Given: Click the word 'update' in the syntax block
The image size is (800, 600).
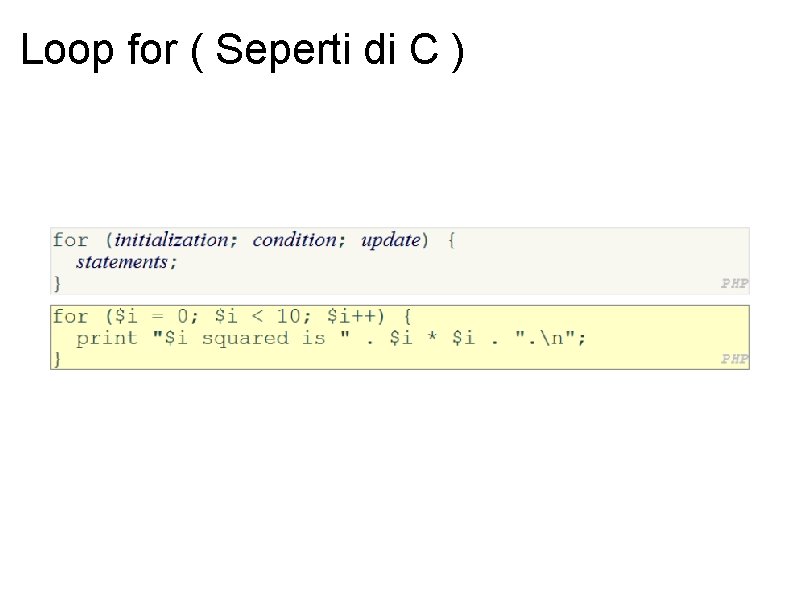Looking at the screenshot, I should pos(391,240).
